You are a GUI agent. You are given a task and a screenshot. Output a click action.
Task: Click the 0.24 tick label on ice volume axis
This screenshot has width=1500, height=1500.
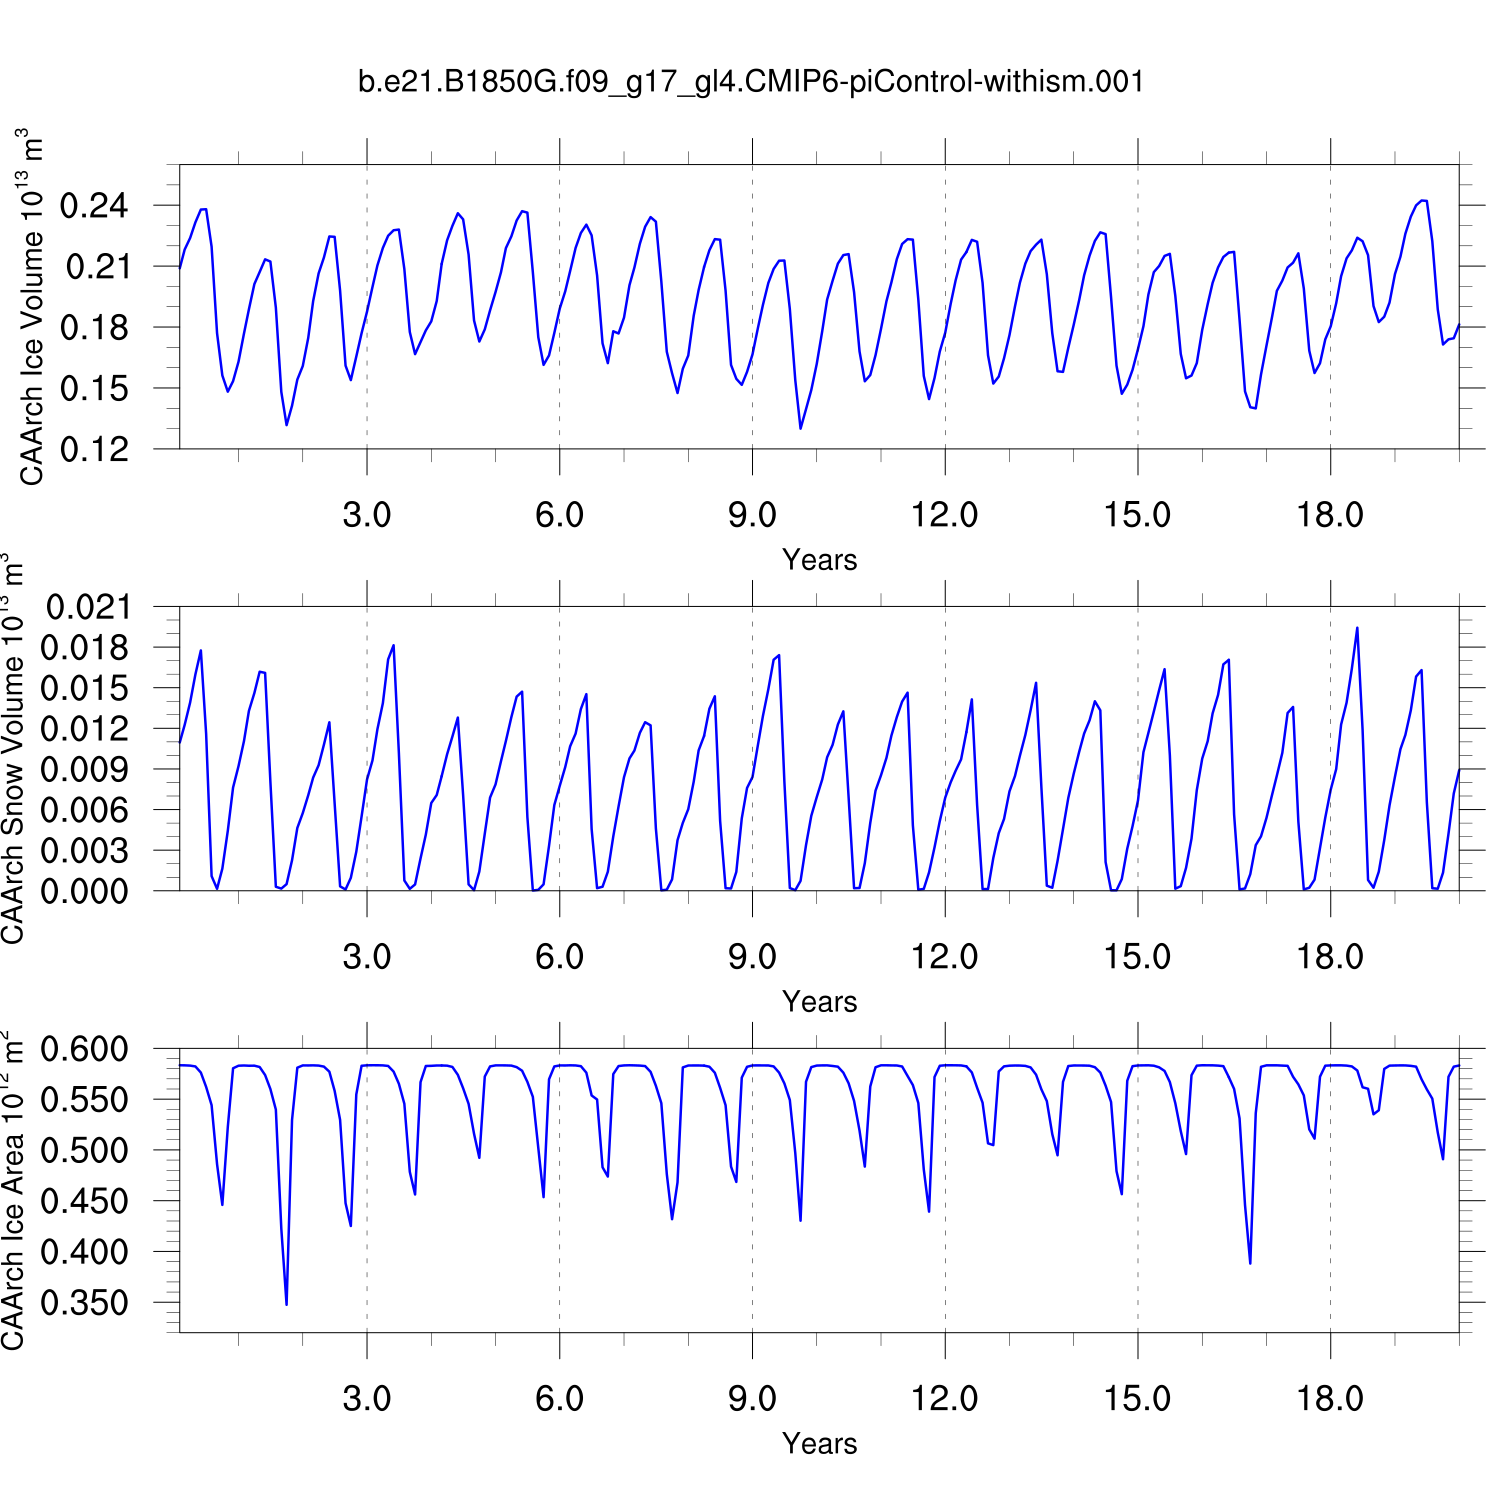tap(94, 206)
